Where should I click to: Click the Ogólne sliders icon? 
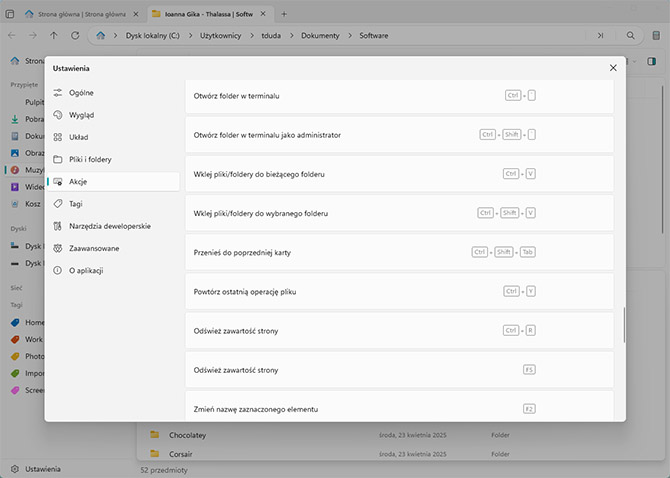click(x=58, y=93)
